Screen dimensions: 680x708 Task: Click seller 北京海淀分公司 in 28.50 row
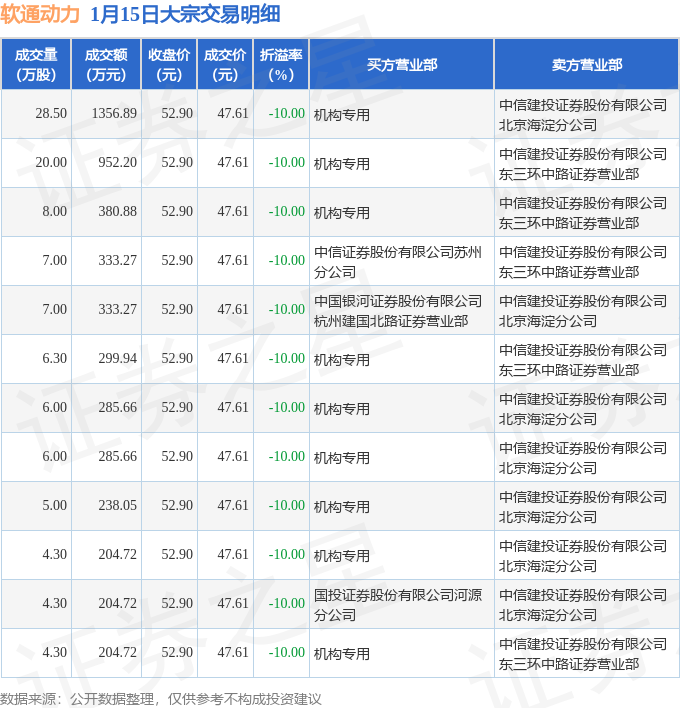(x=548, y=125)
